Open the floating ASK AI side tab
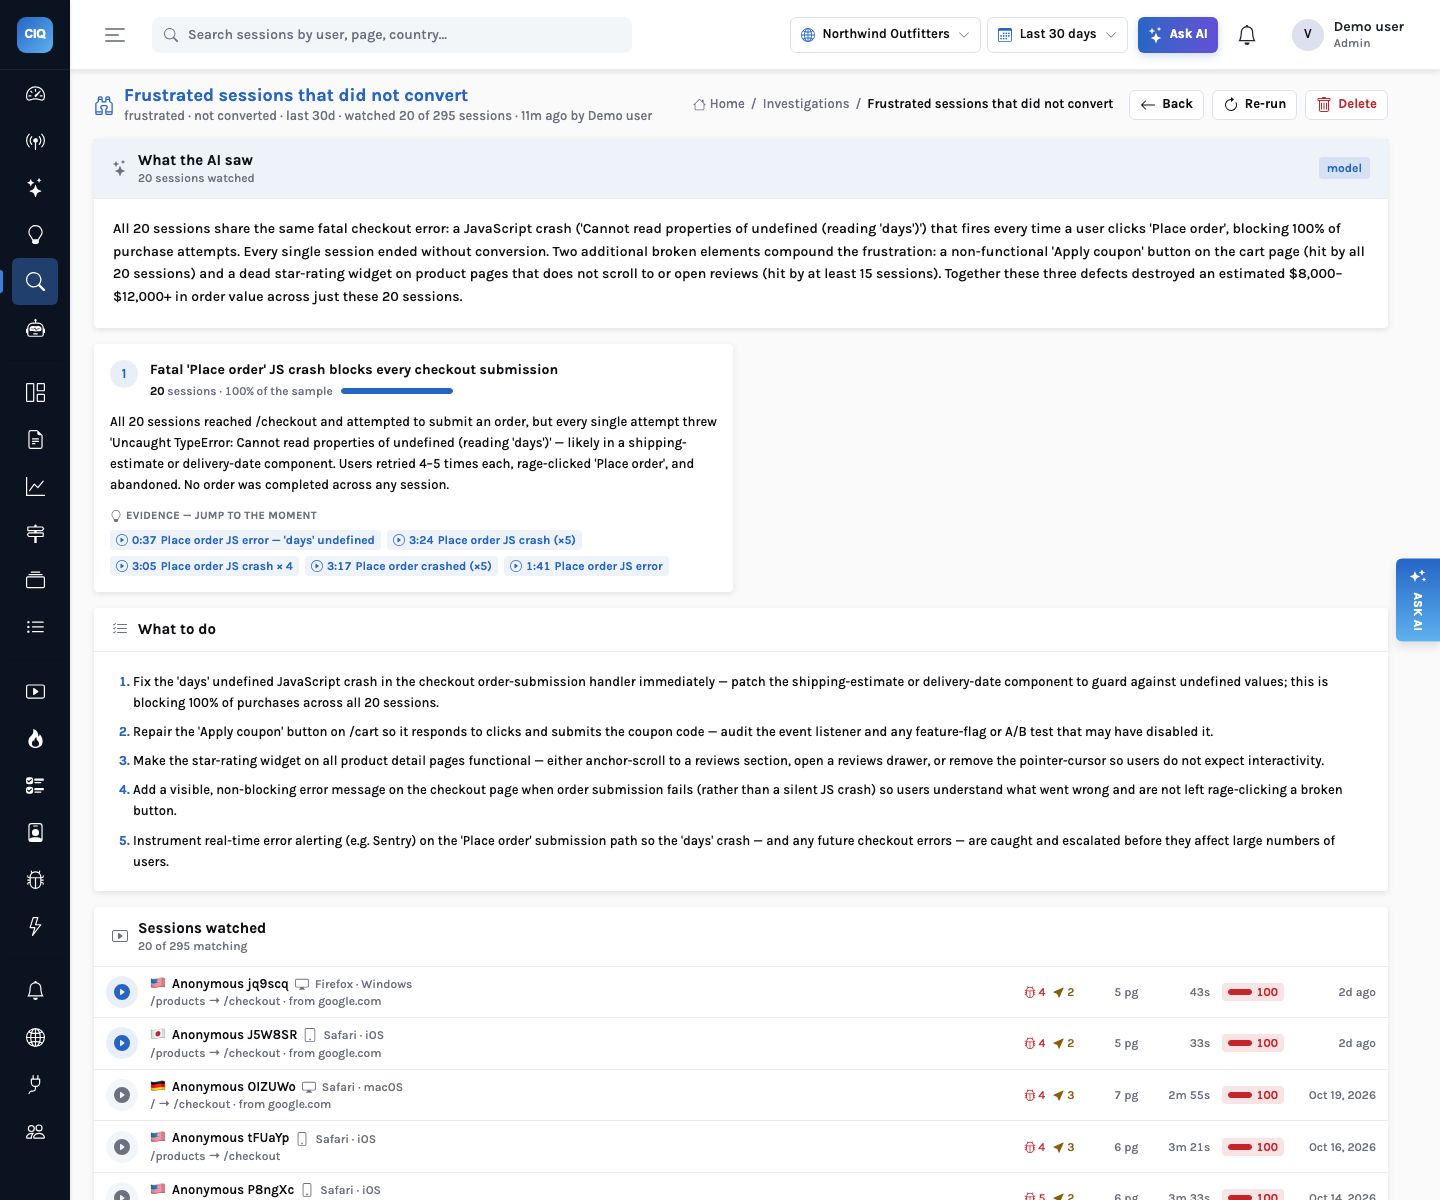1440x1200 pixels. click(1417, 599)
